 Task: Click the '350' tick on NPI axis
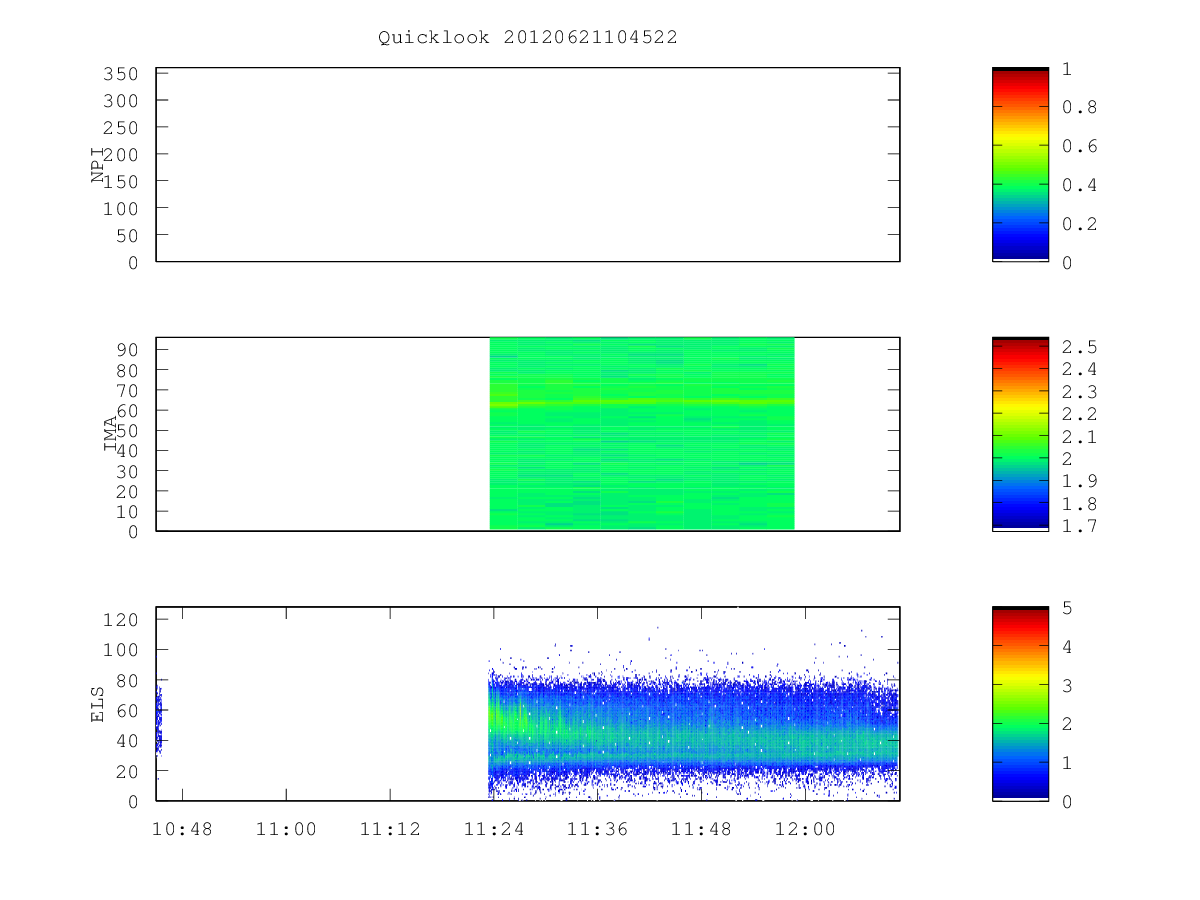[x=120, y=74]
